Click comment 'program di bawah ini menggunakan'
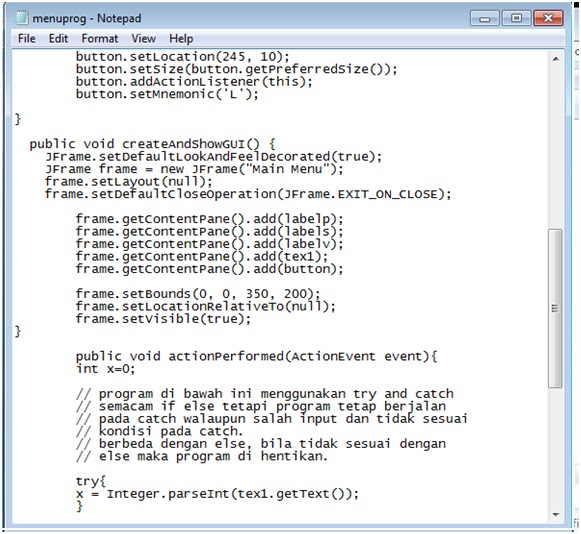This screenshot has width=581, height=534. (265, 394)
